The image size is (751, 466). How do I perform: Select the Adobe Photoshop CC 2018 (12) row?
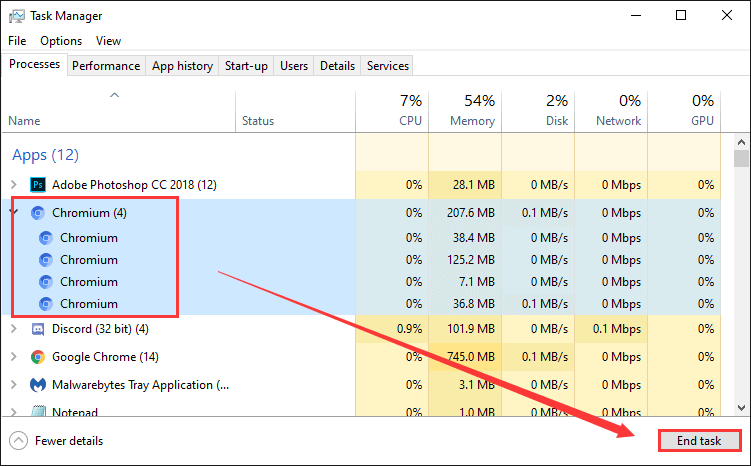361,184
